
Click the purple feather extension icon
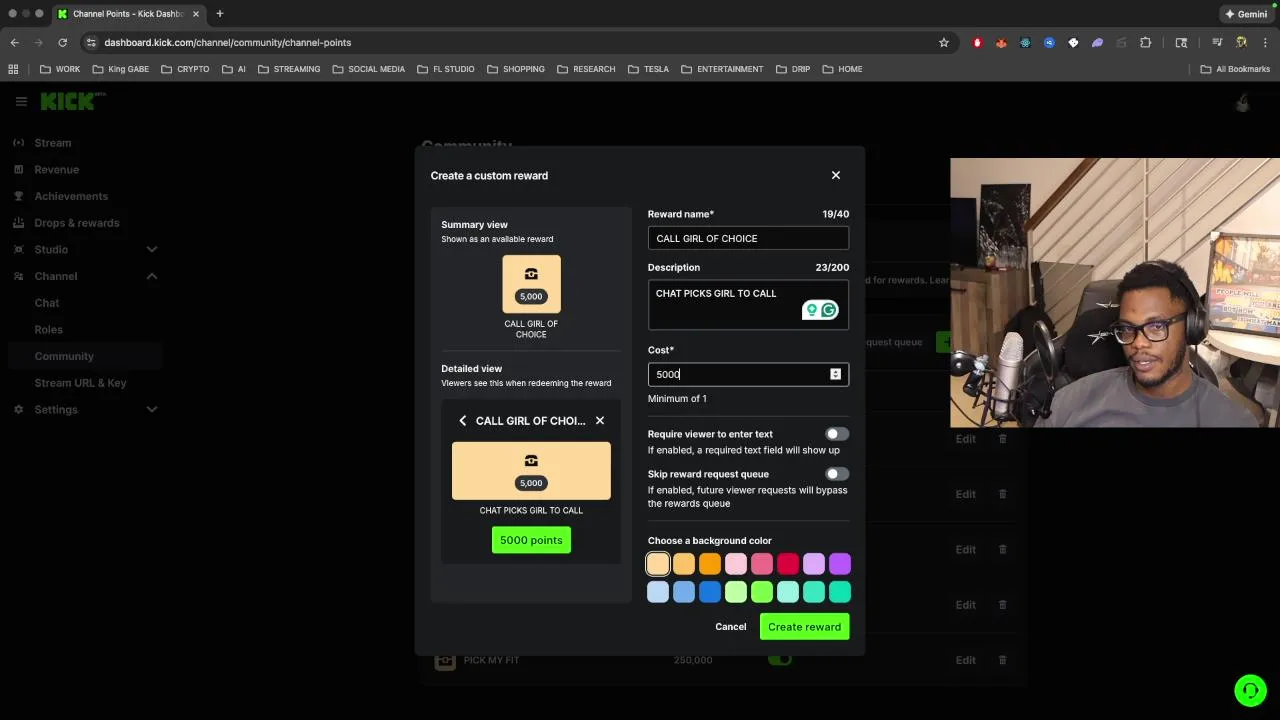coord(1097,43)
